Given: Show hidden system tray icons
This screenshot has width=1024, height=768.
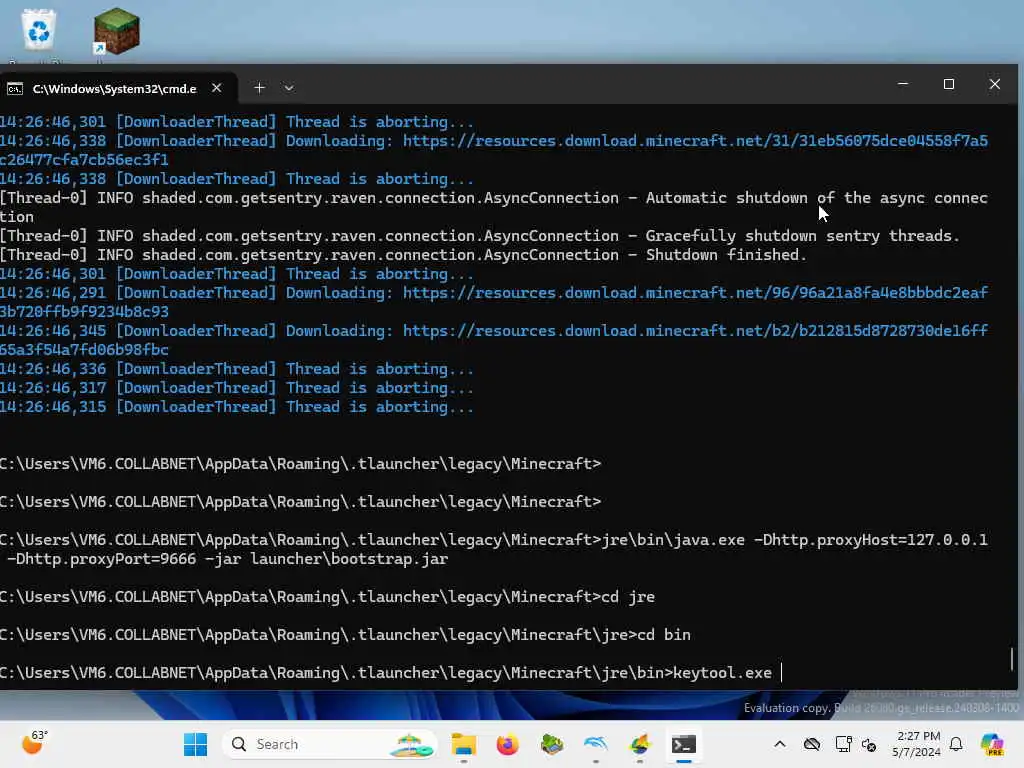Looking at the screenshot, I should click(x=780, y=744).
